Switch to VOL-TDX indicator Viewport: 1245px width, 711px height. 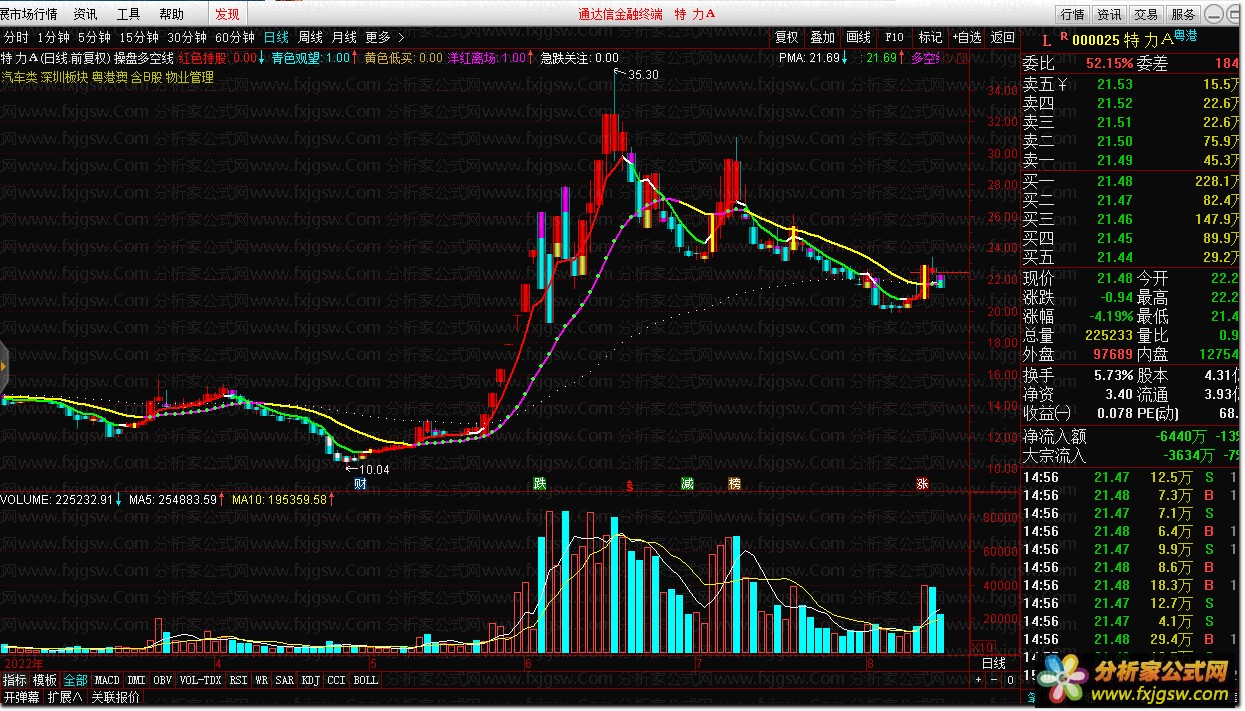[200, 680]
